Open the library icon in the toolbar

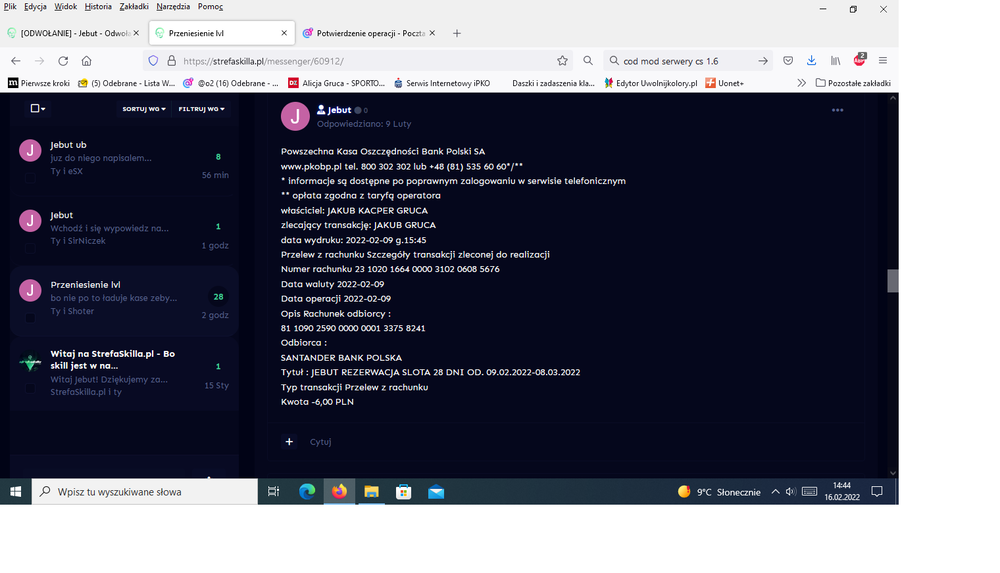tap(835, 61)
